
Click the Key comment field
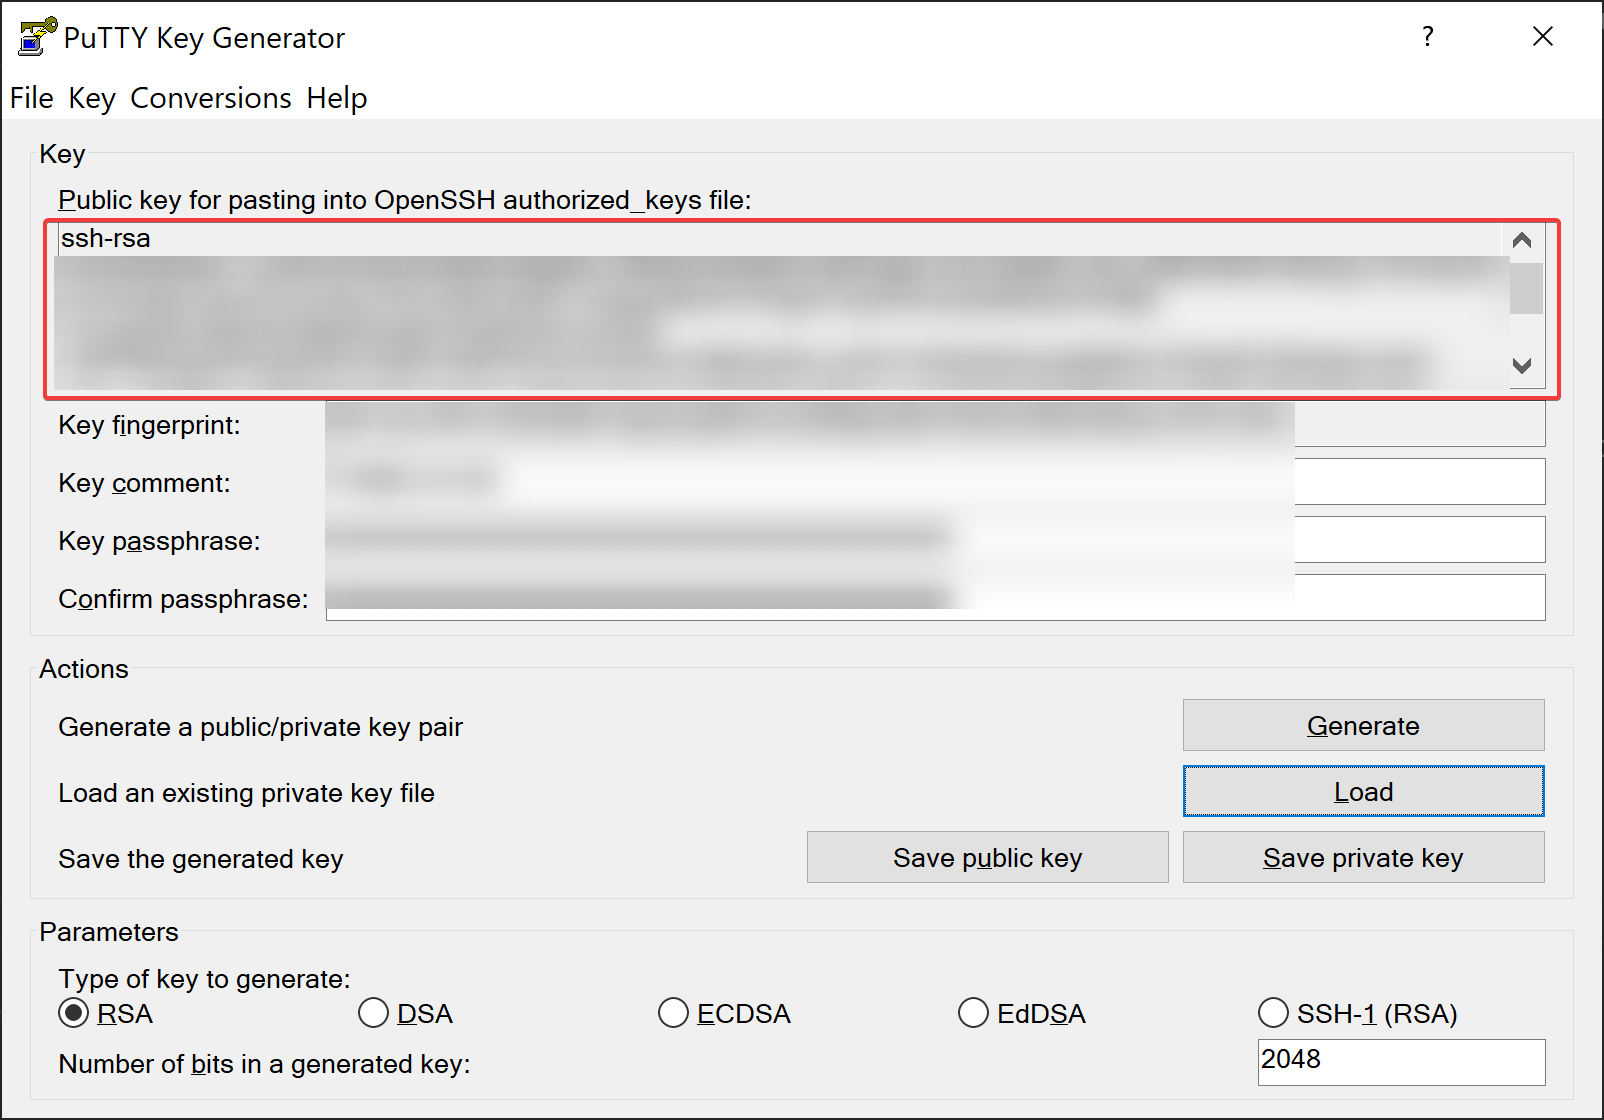935,482
